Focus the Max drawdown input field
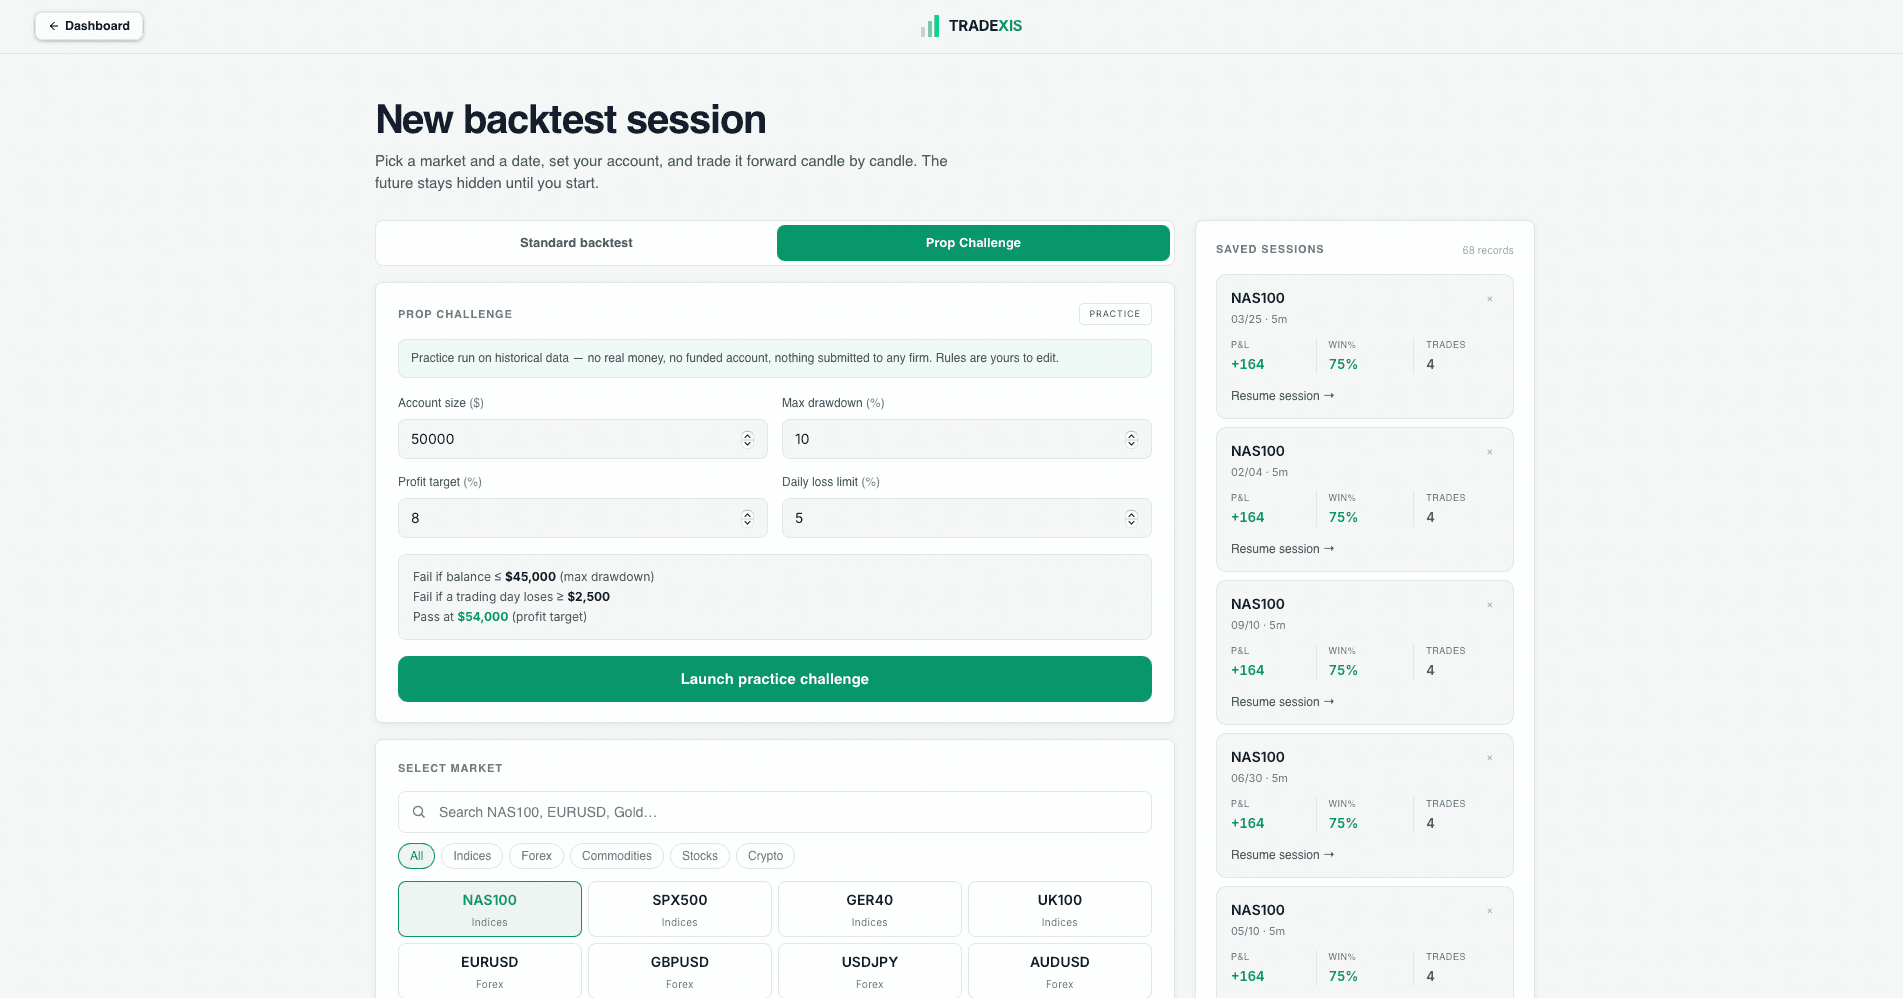The image size is (1903, 998). pyautogui.click(x=967, y=439)
